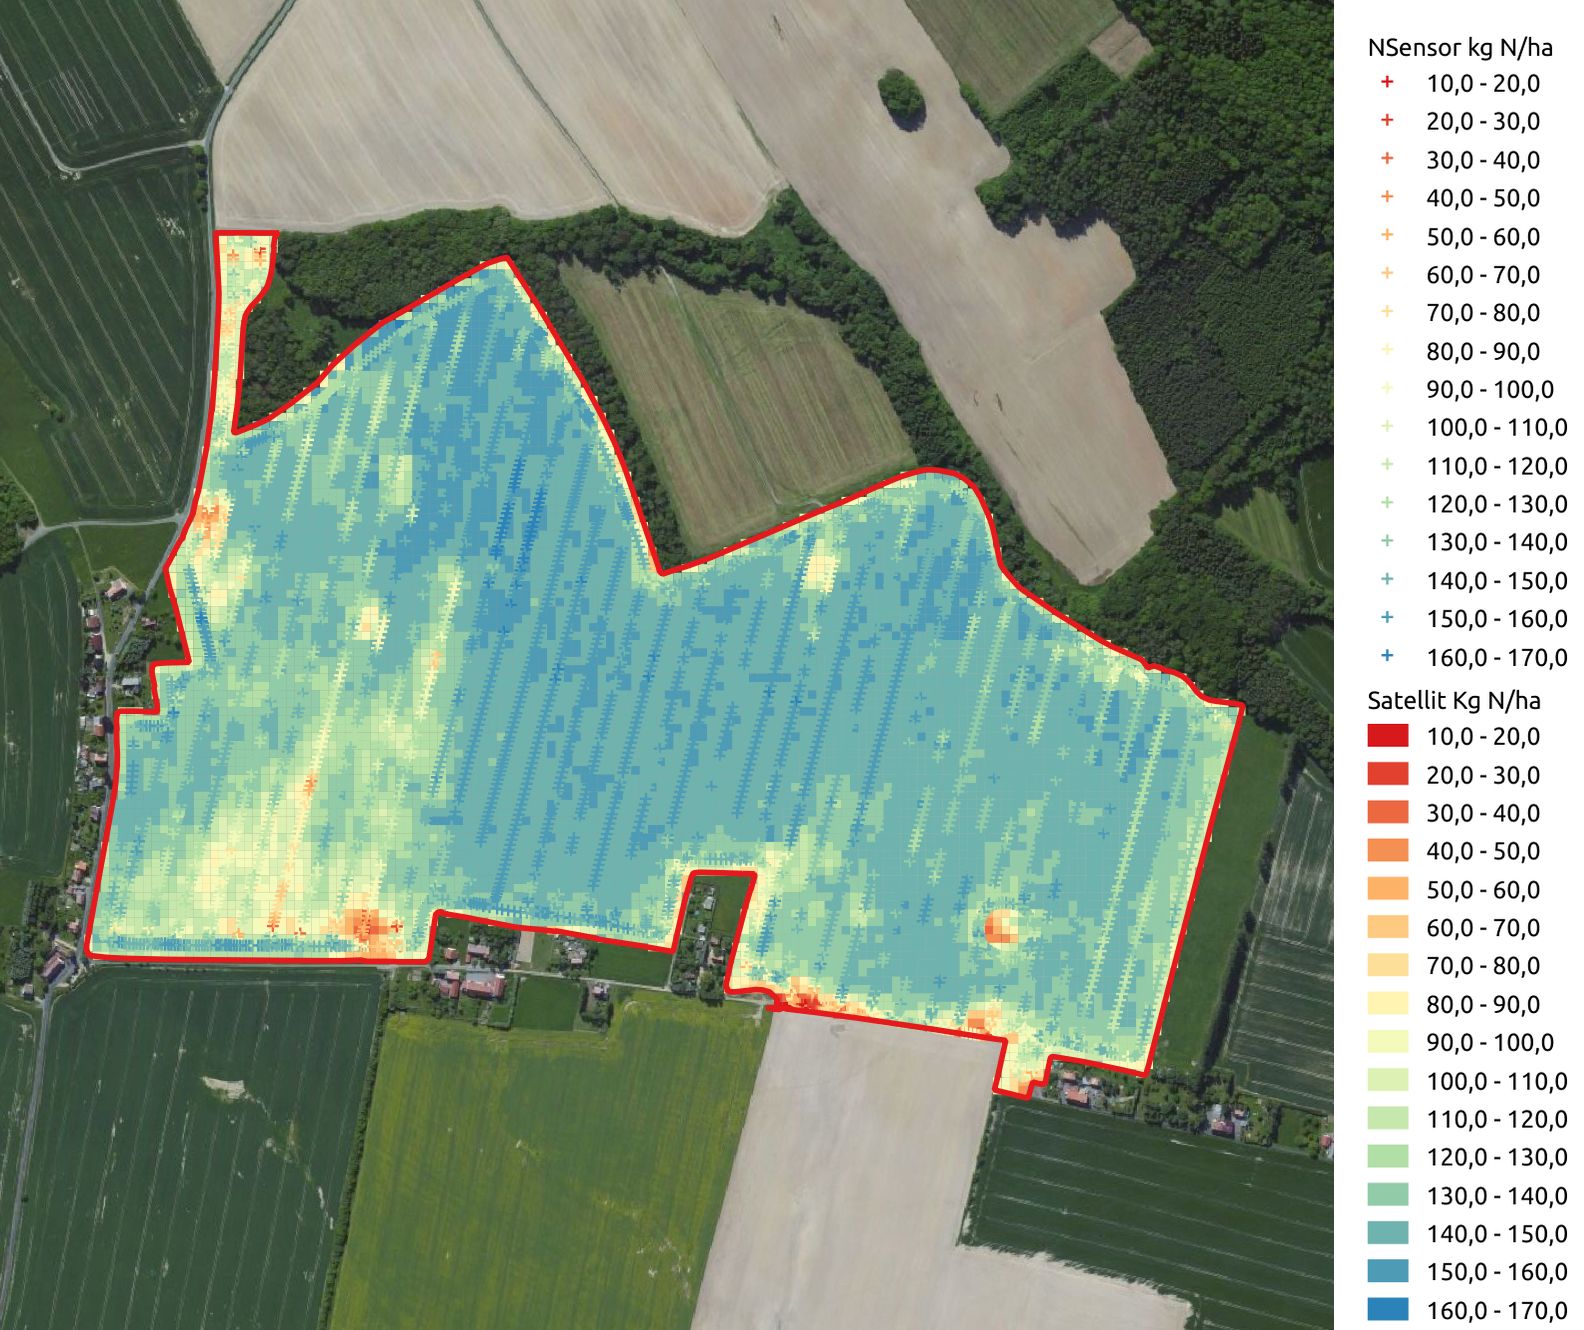This screenshot has height=1330, width=1584.
Task: Click the Satellit "130,0 - 140,0" label text
Action: click(x=1496, y=1195)
